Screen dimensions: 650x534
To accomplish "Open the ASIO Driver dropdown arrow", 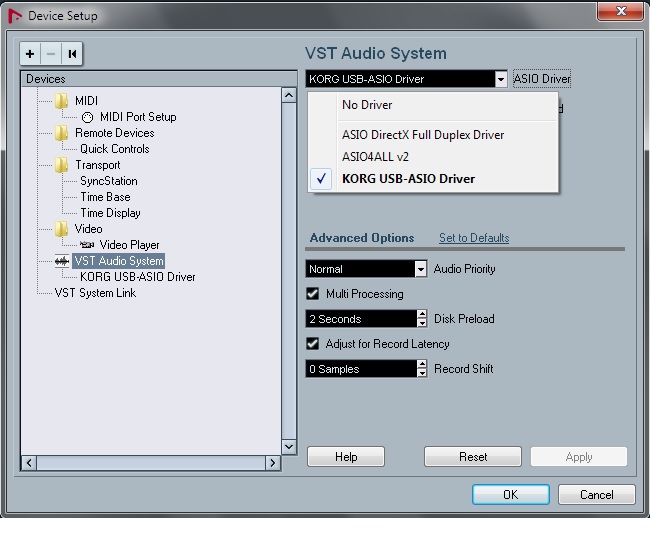I will (501, 79).
